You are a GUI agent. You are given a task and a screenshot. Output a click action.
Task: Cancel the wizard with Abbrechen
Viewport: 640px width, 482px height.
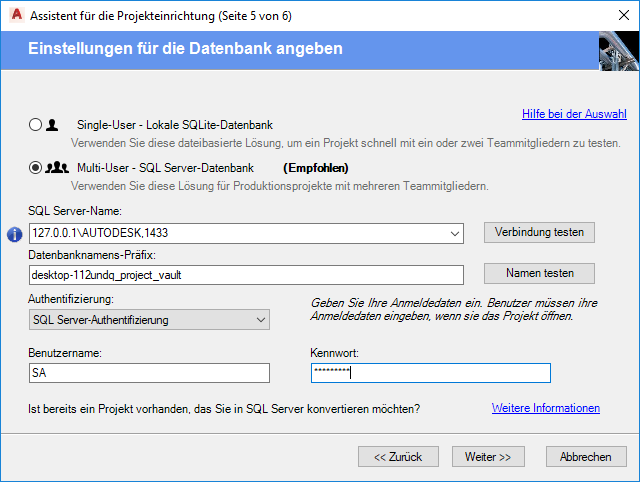click(x=586, y=456)
